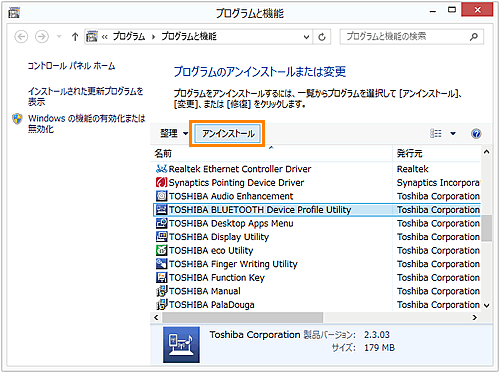500x373 pixels.
Task: Click Synaptics Incorpora publisher cell
Action: [438, 183]
